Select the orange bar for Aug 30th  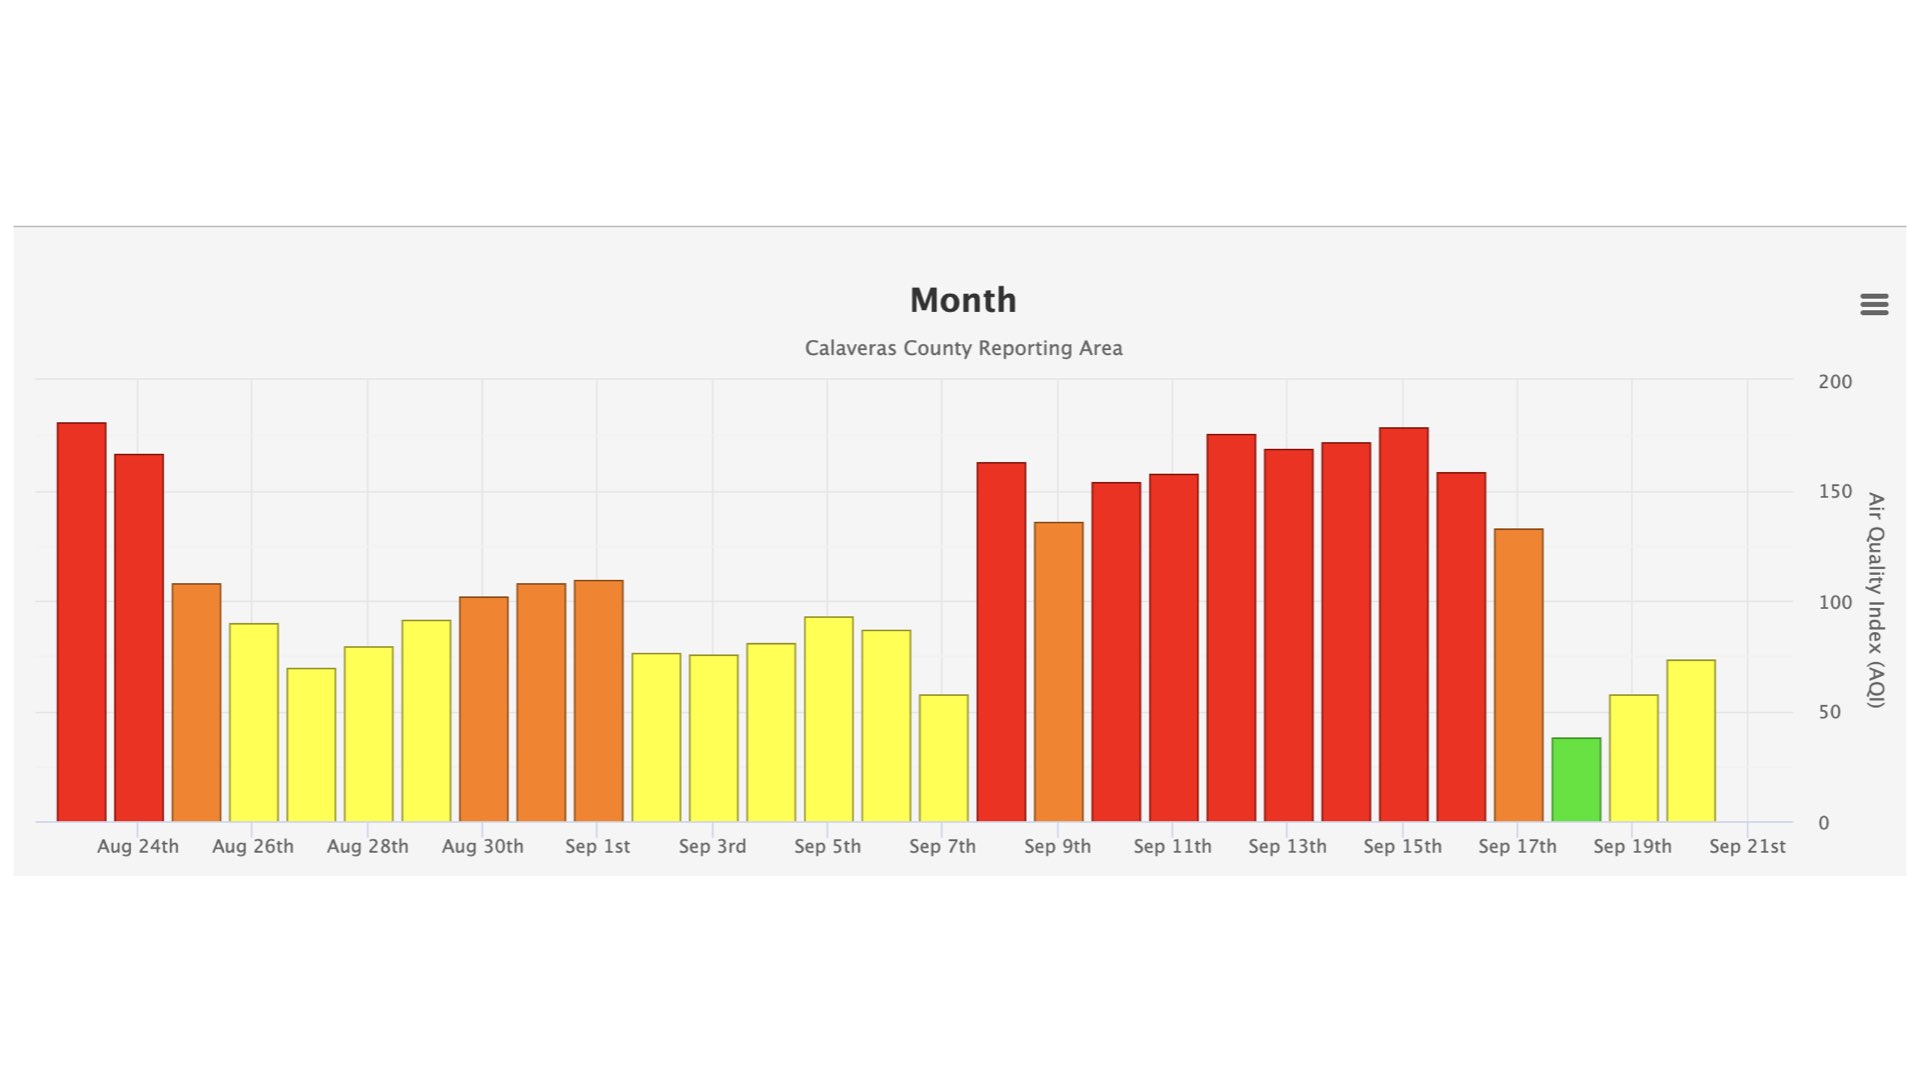click(484, 709)
